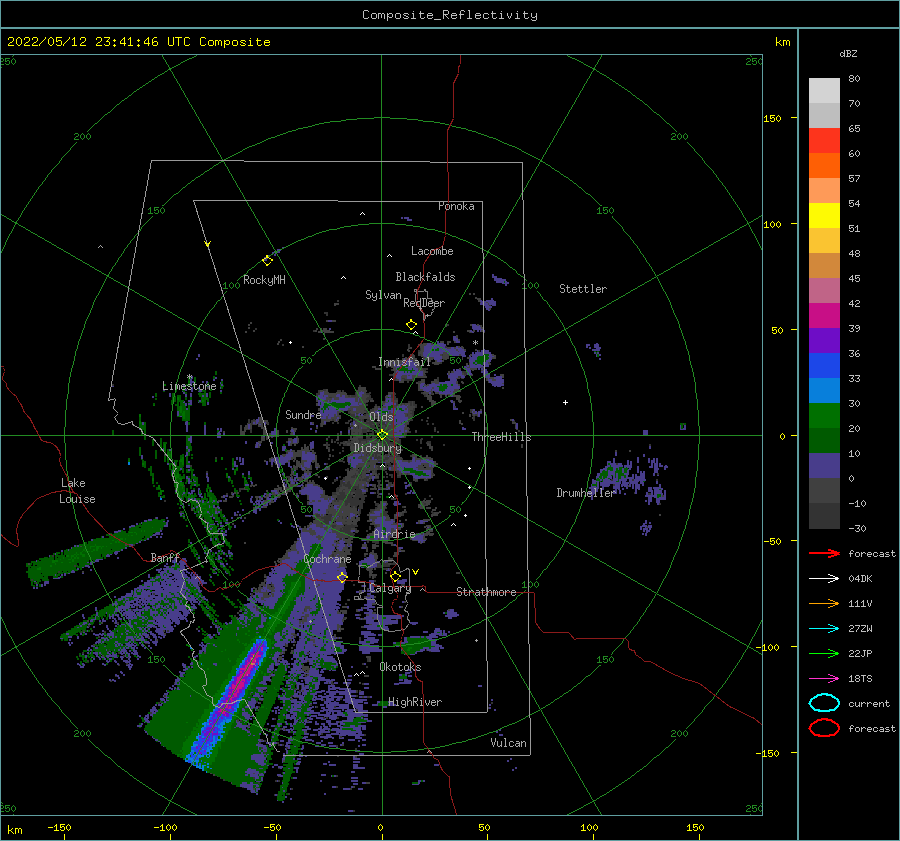Select the orange 111V arrow symbol

[824, 603]
